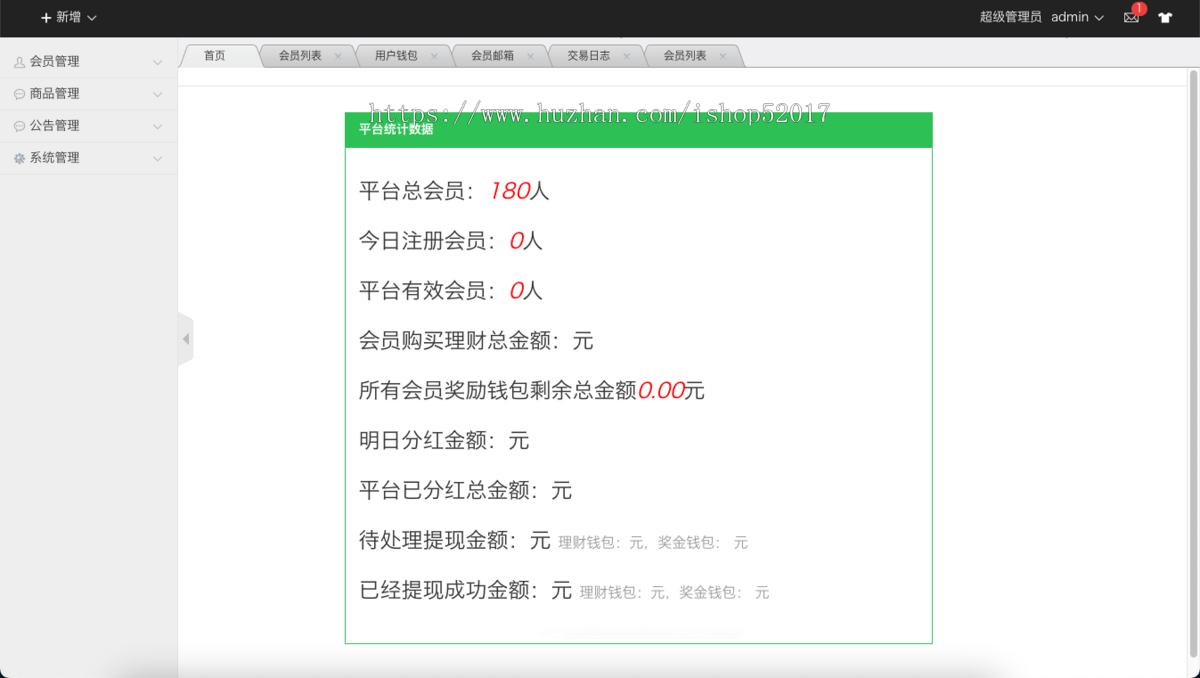Click the gear icon beside 系统管理

click(x=19, y=158)
